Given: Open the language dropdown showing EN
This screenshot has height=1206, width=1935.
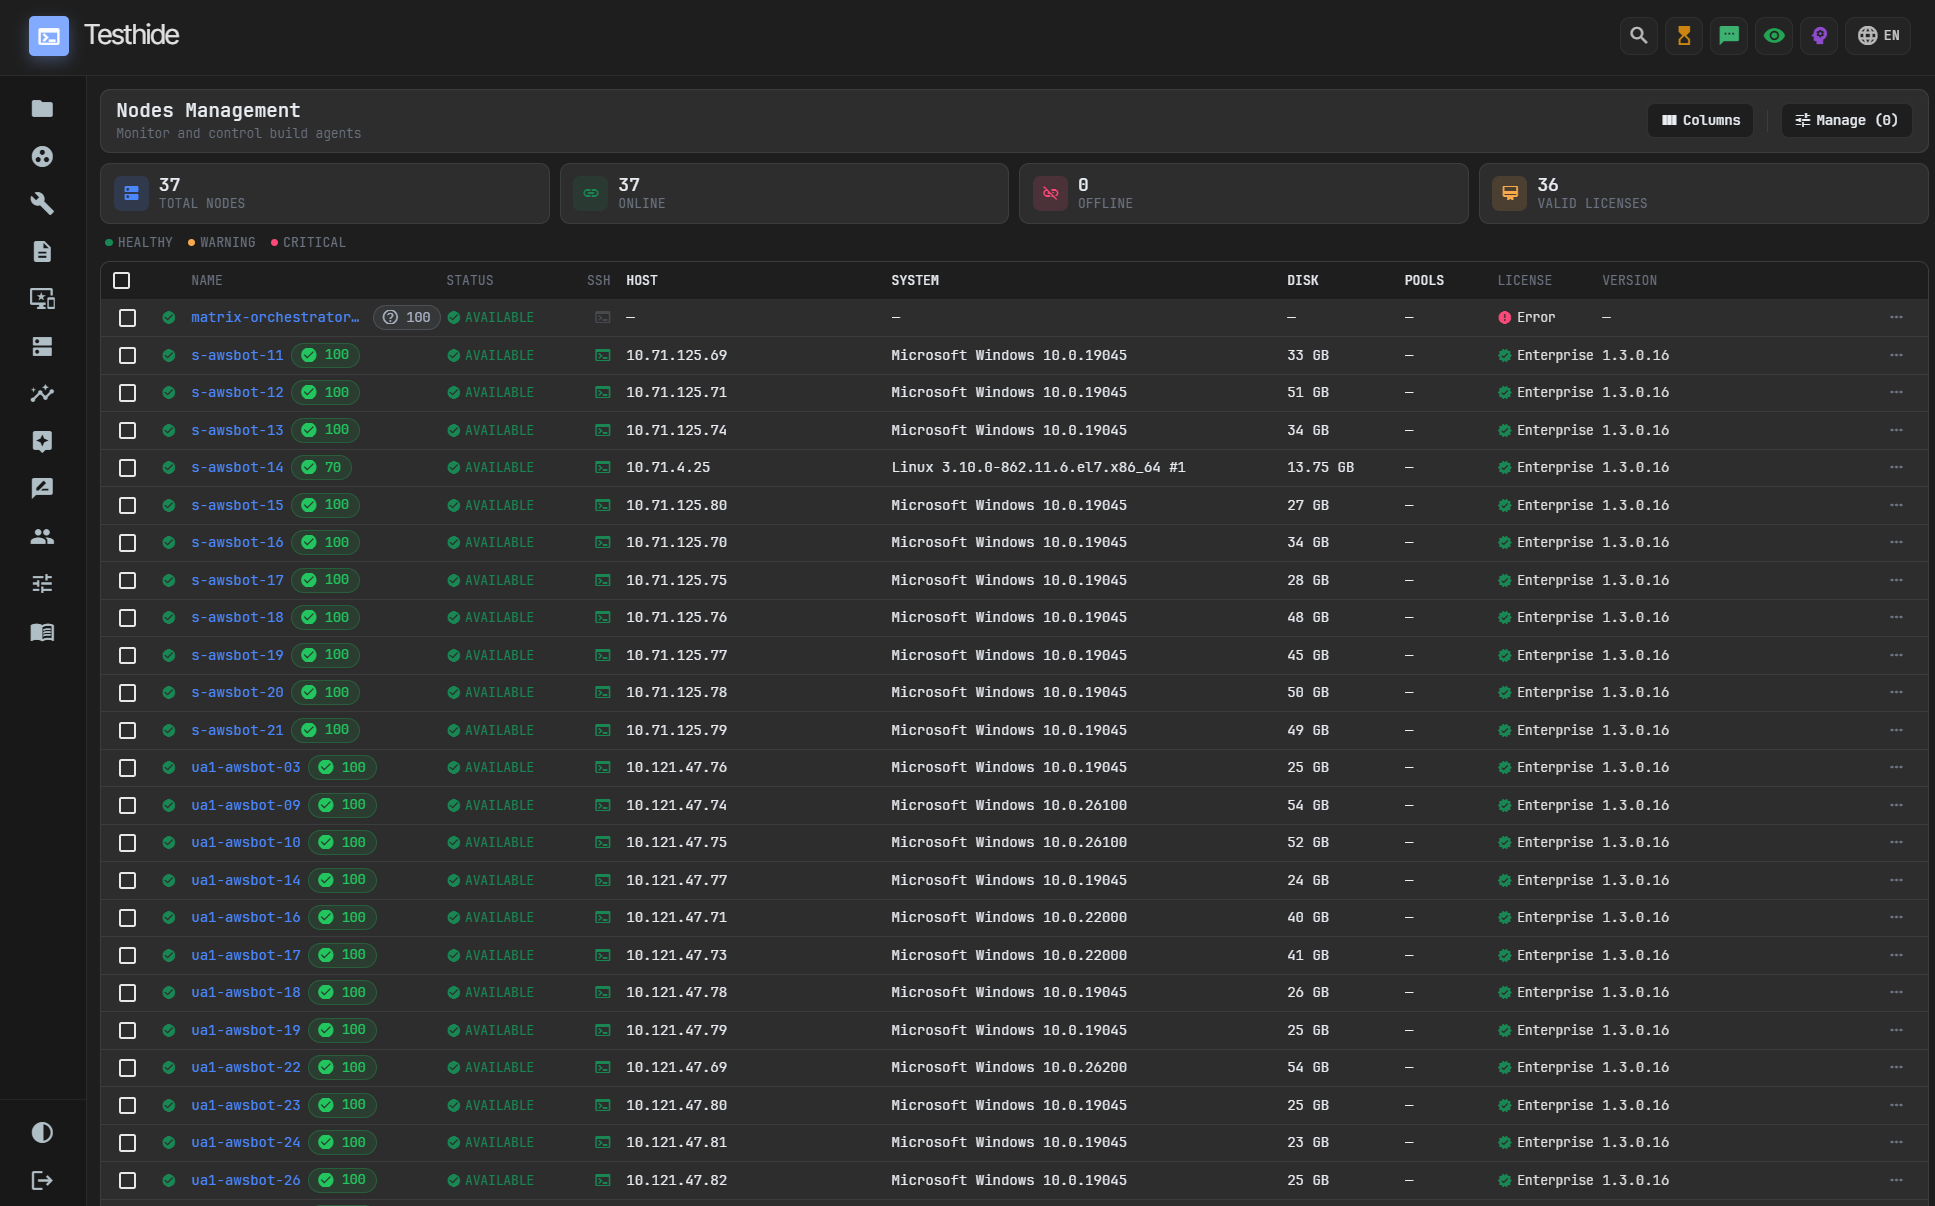Looking at the screenshot, I should [x=1878, y=35].
